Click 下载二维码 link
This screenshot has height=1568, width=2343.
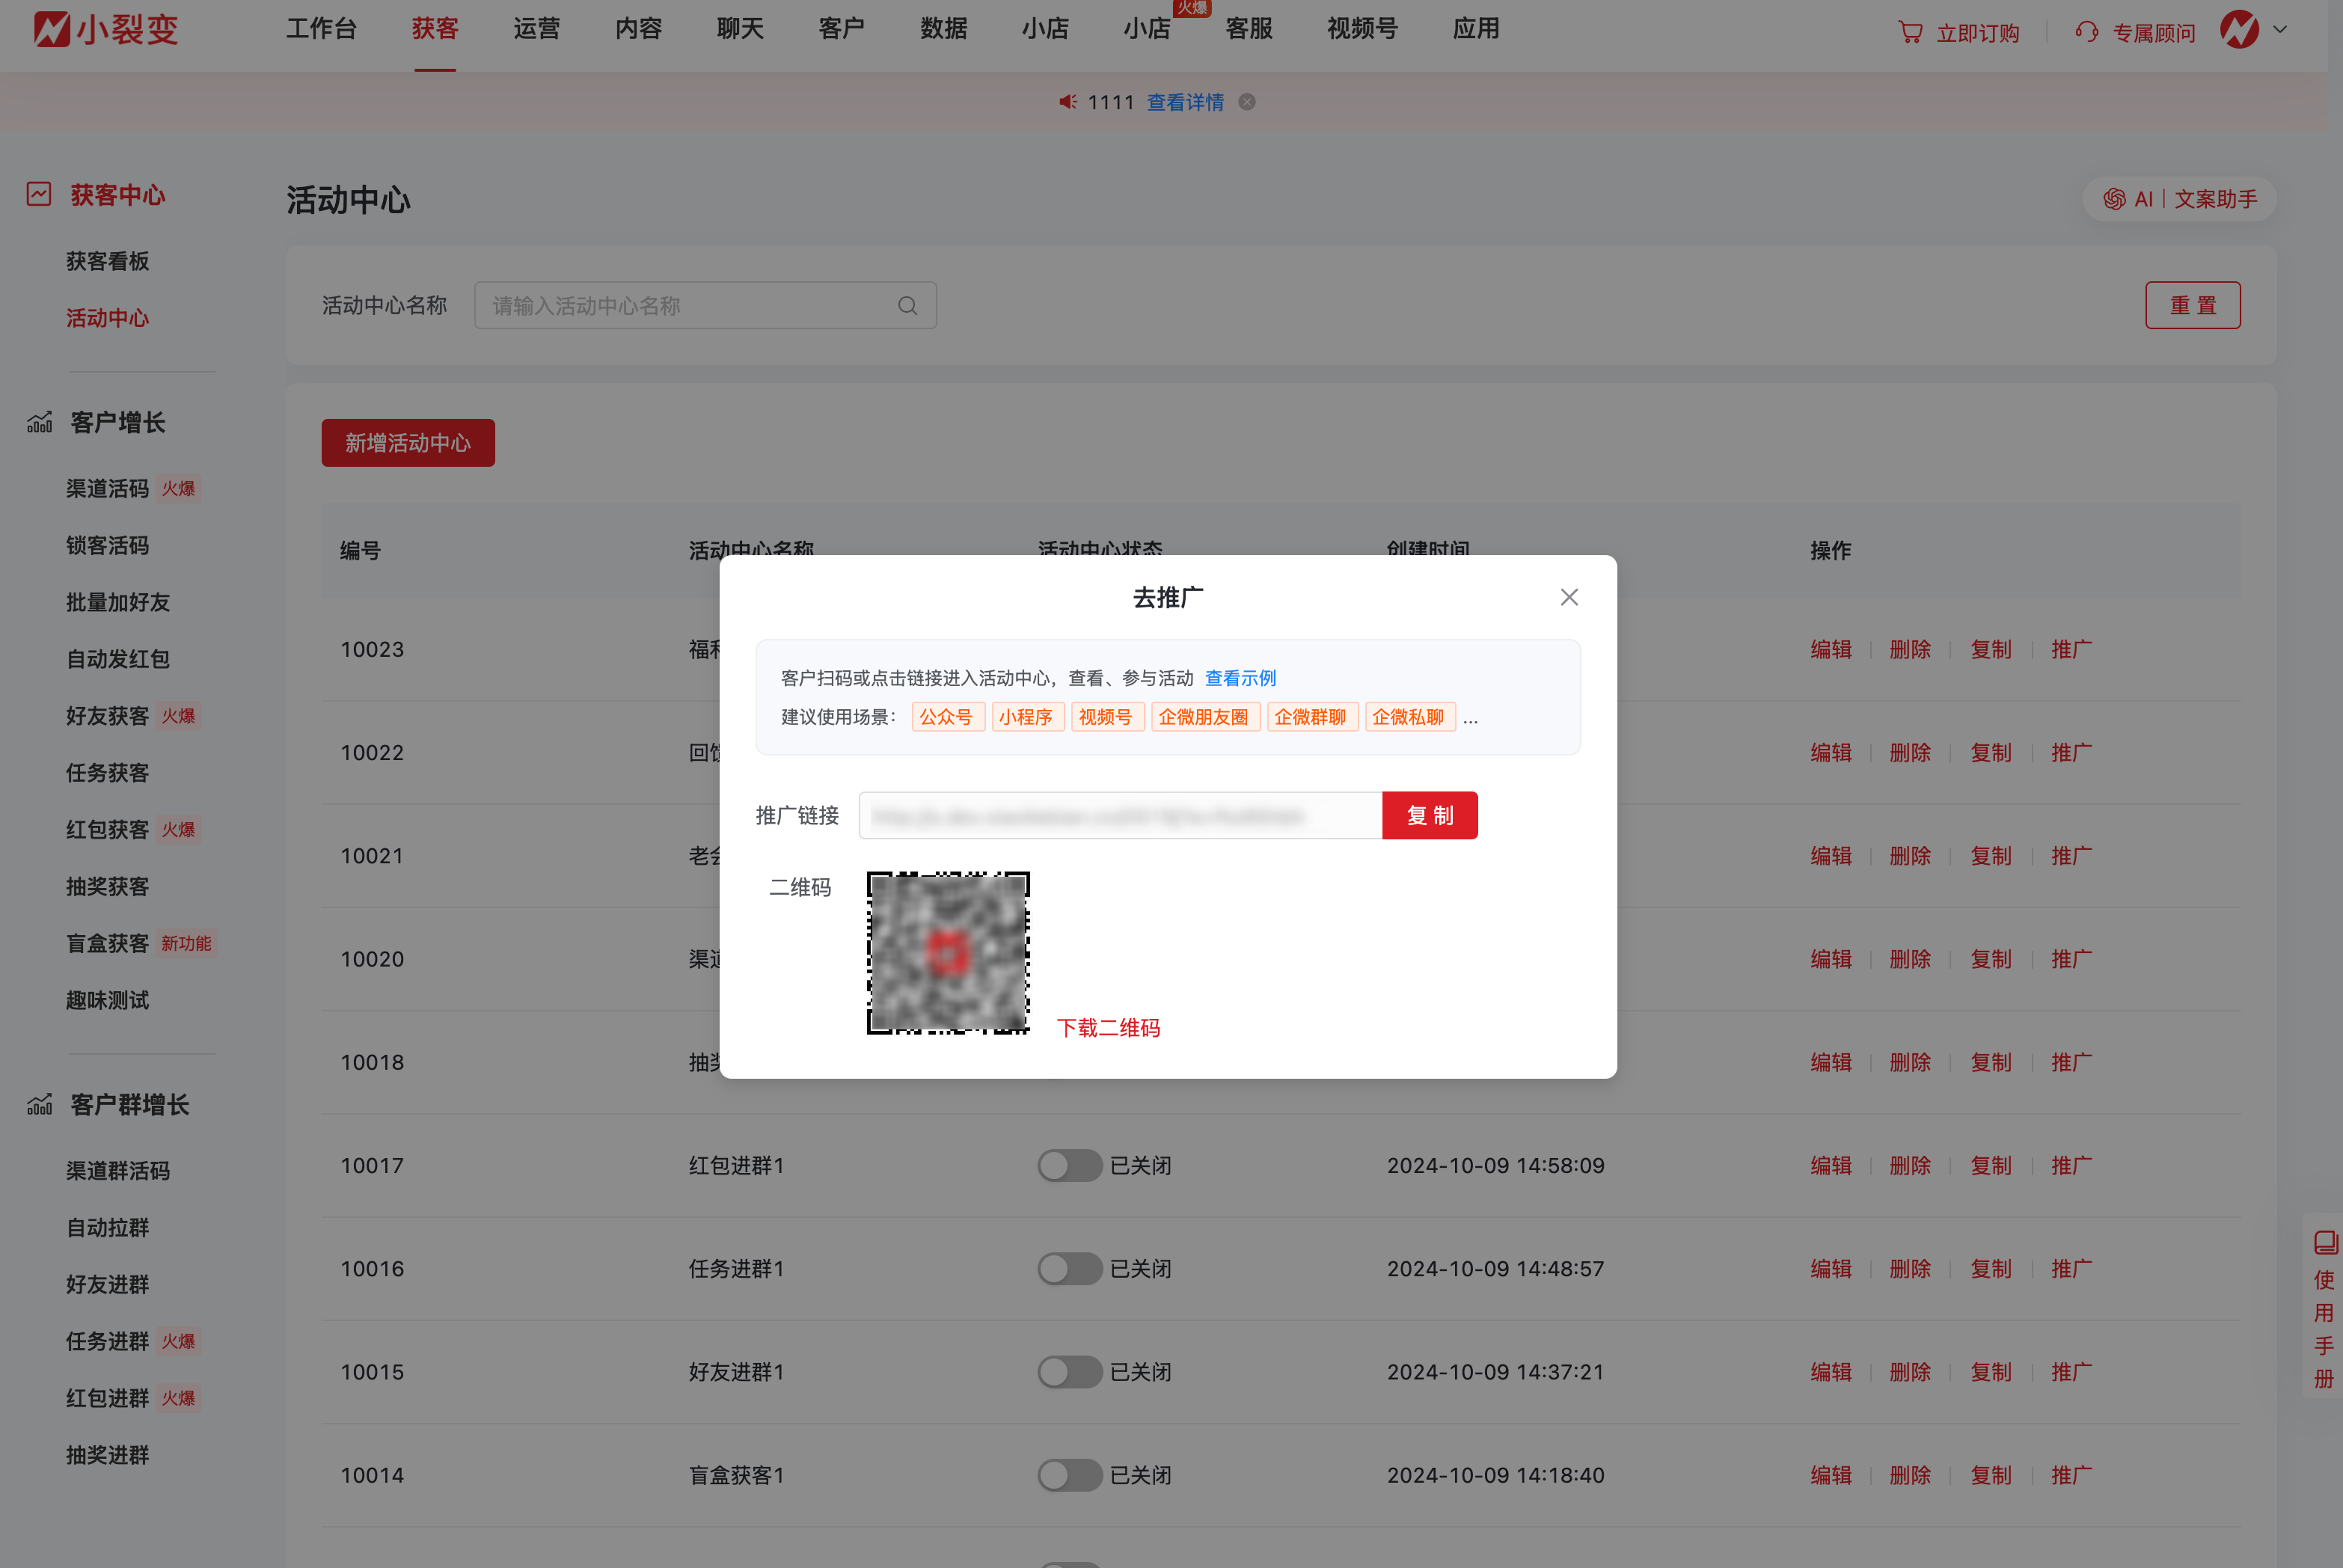click(1108, 1027)
